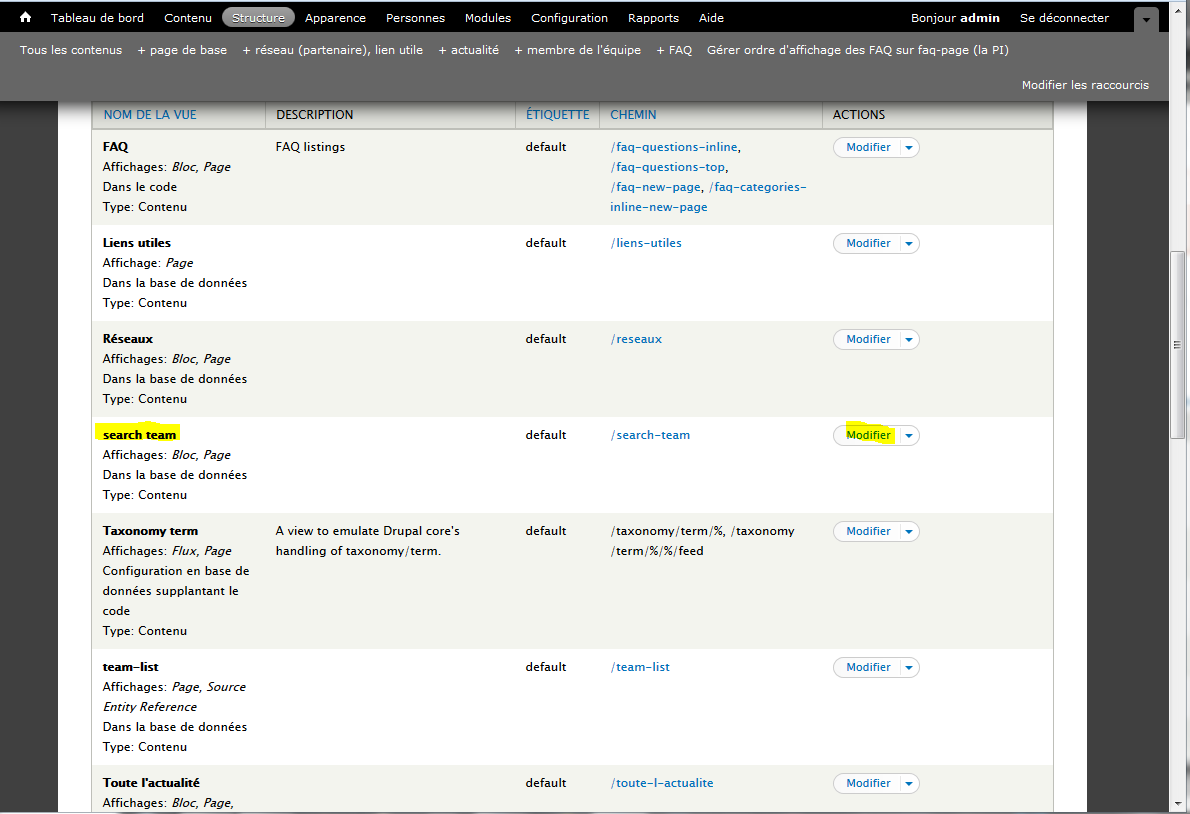Open the /liens-utiles path link
1190x814 pixels.
tap(646, 243)
